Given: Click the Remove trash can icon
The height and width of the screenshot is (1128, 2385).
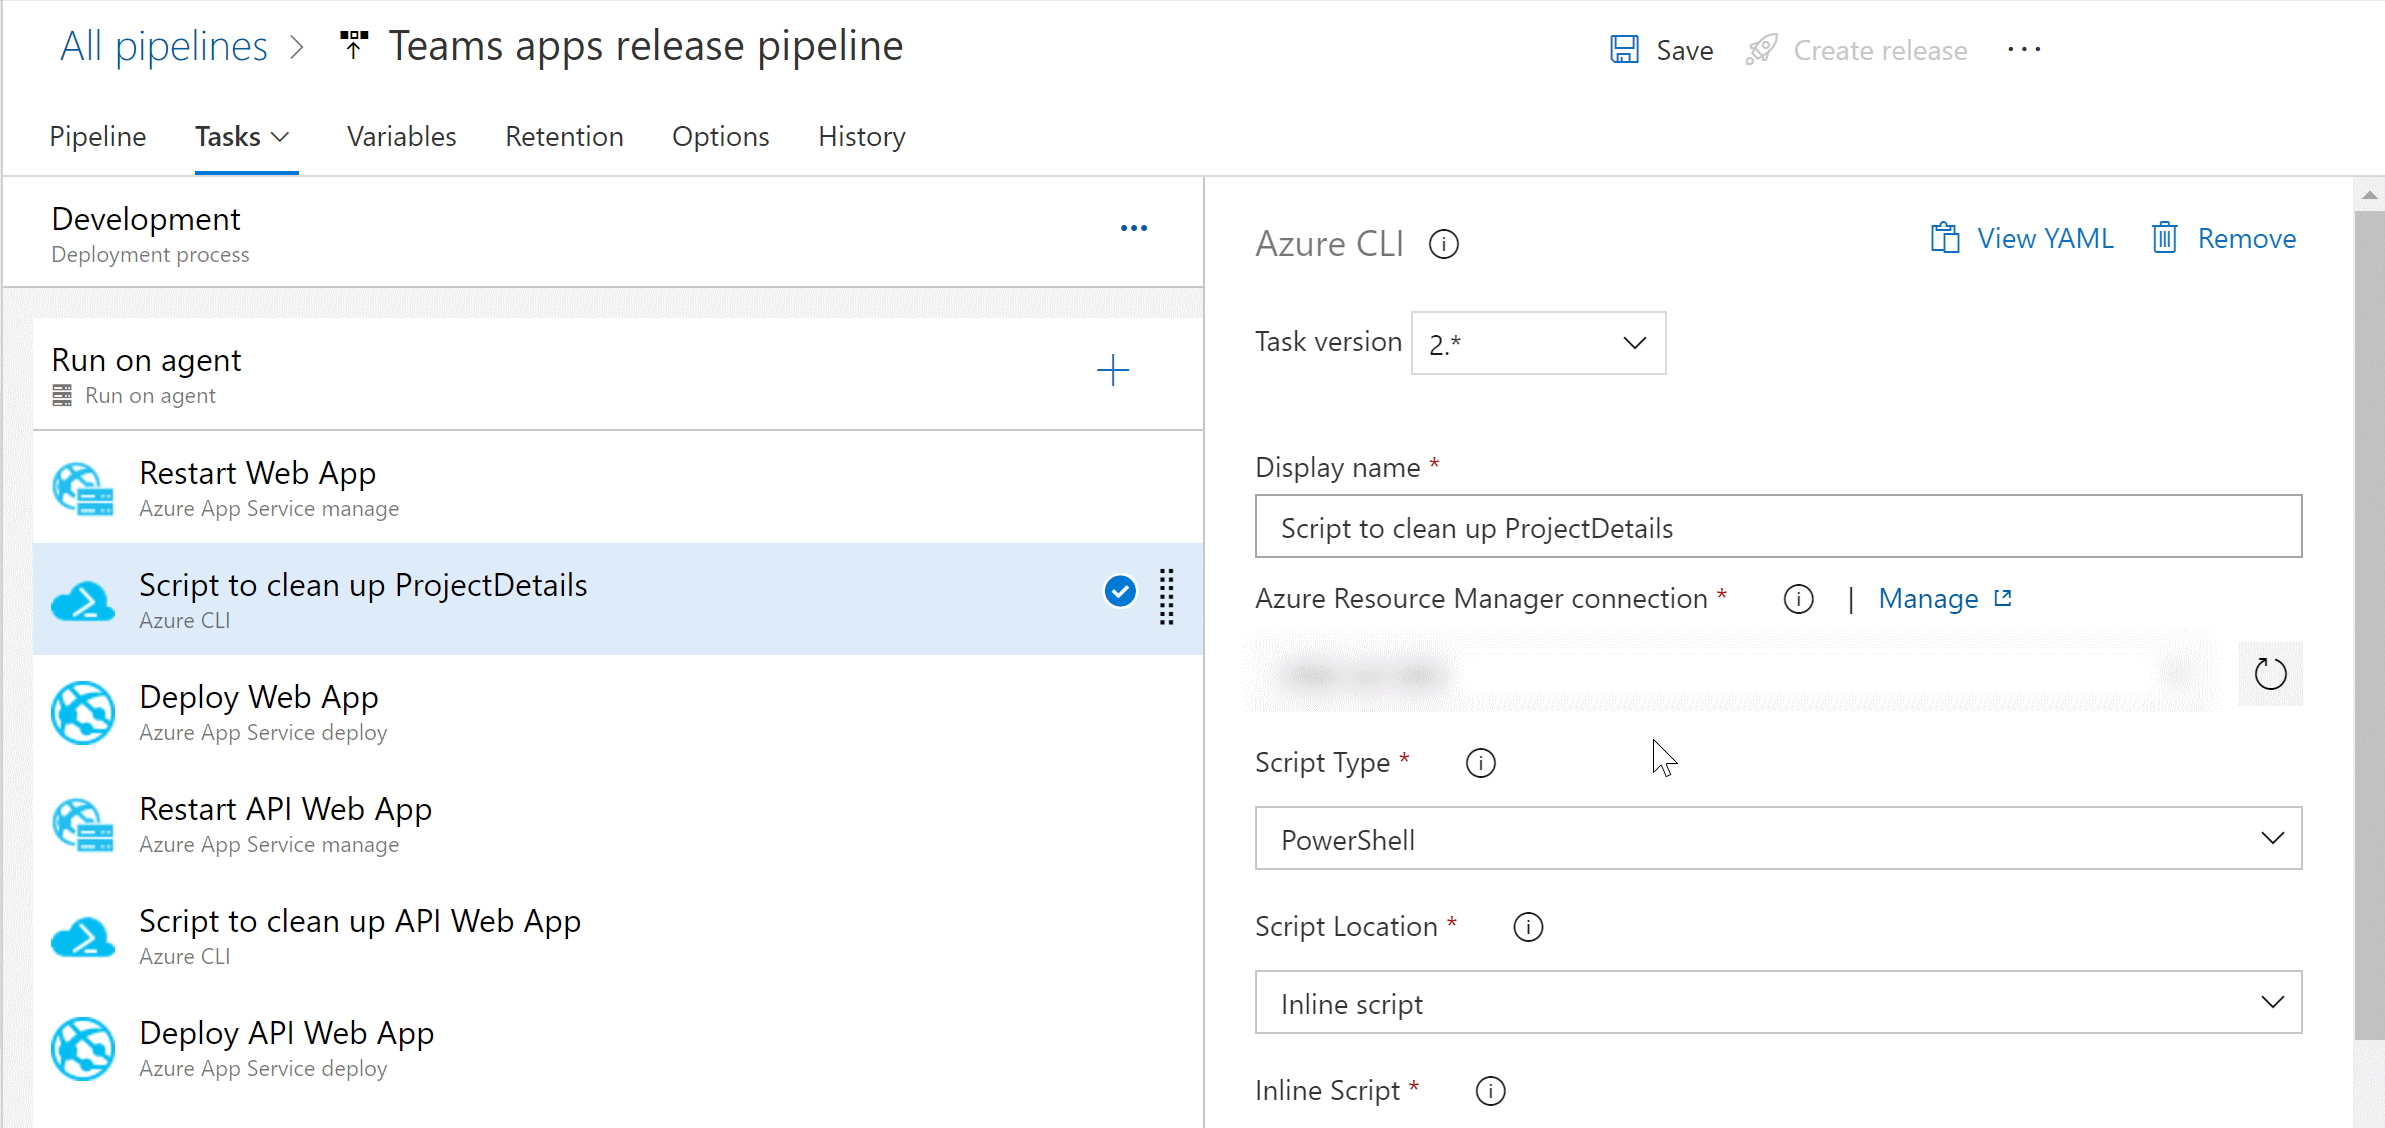Looking at the screenshot, I should [2164, 238].
